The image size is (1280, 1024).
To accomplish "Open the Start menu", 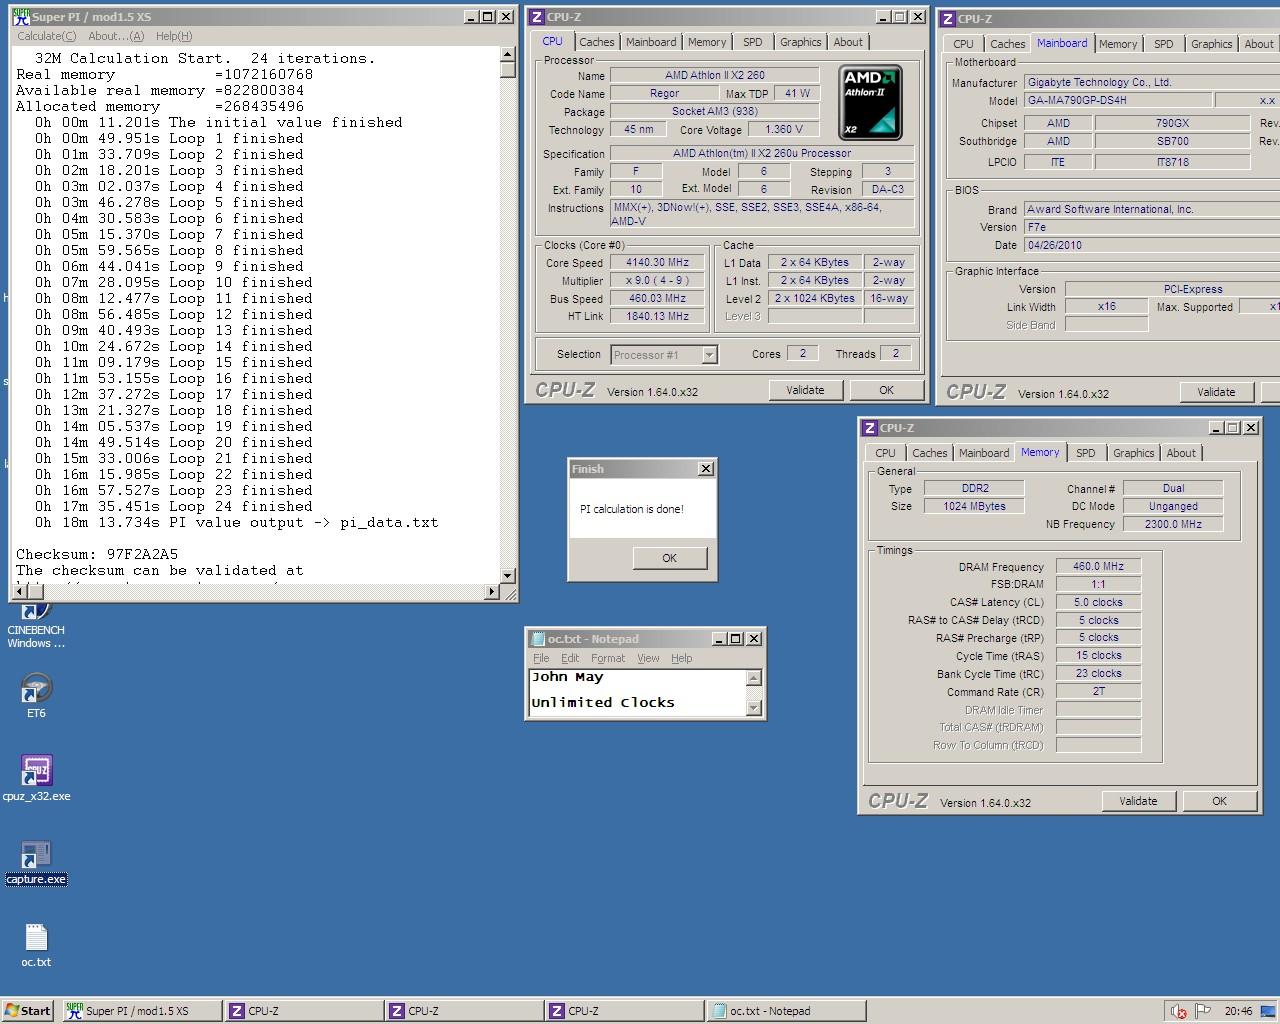I will (28, 1010).
